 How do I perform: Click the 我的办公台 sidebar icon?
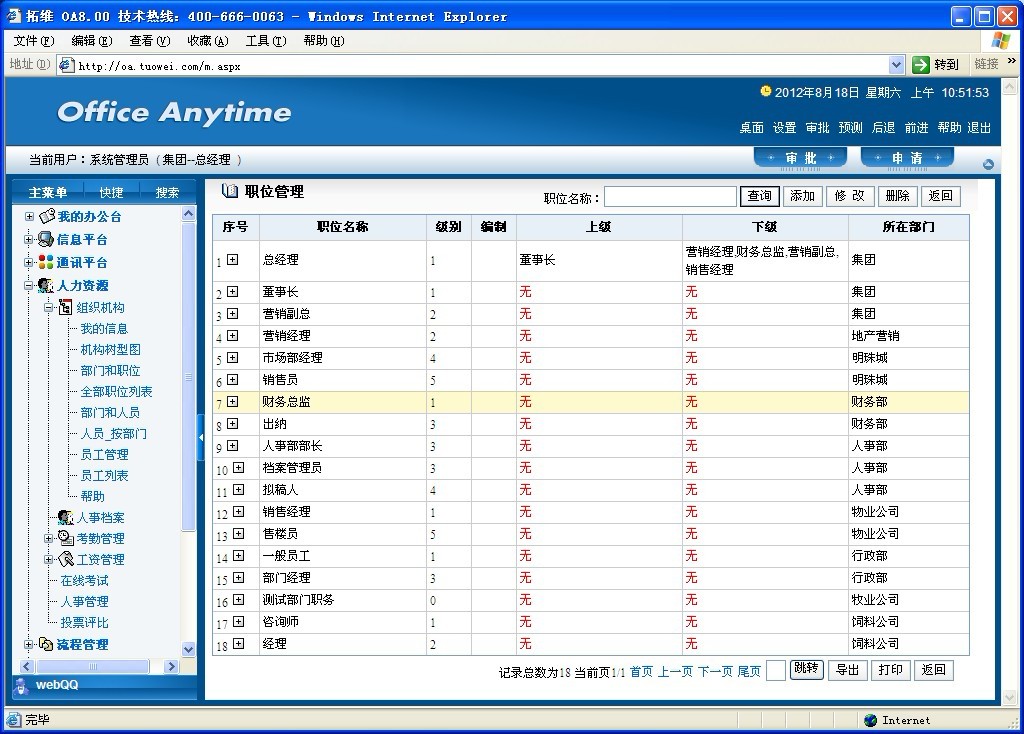tap(46, 216)
